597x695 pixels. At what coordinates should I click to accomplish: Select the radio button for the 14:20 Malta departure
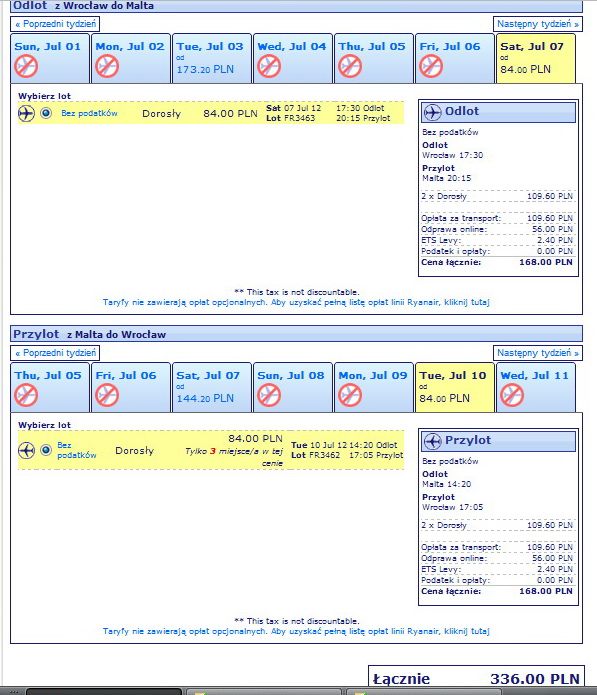(46, 450)
